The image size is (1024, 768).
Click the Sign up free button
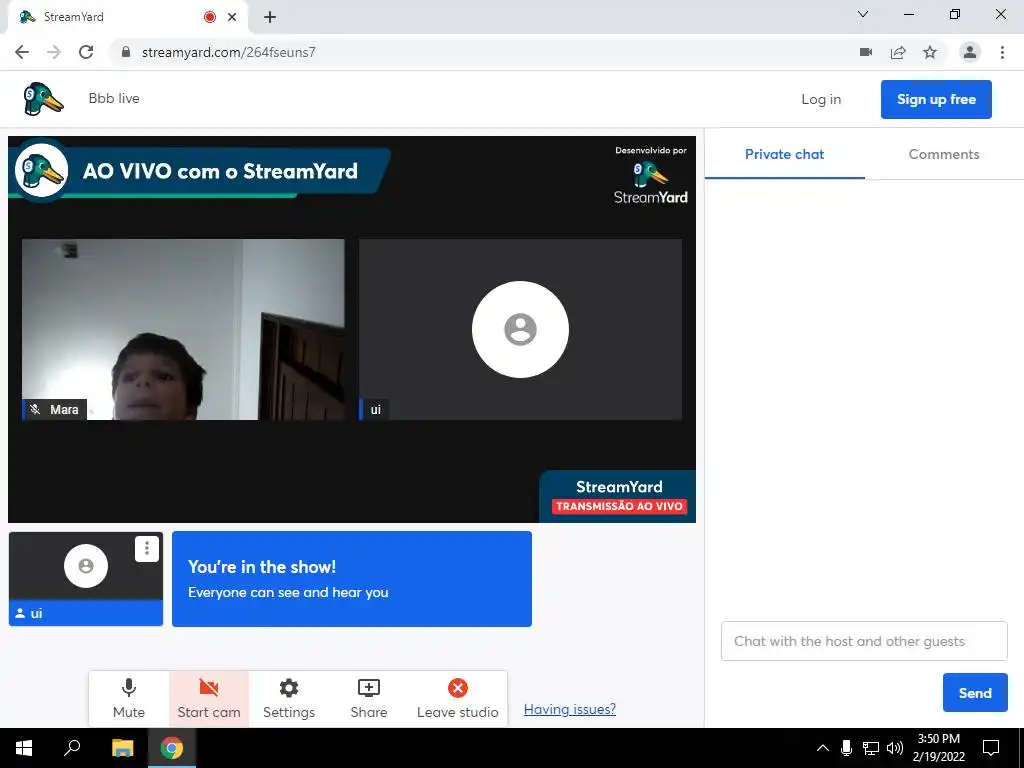tap(936, 99)
